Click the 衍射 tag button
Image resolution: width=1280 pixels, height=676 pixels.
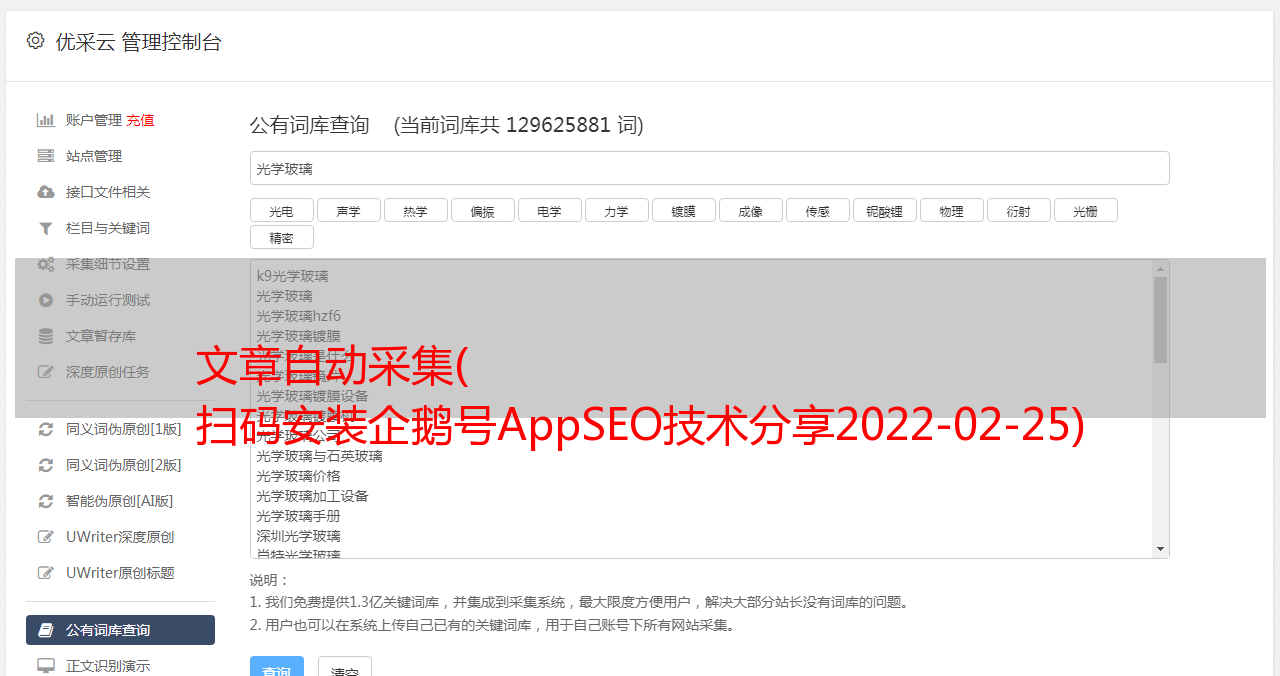click(x=1018, y=211)
